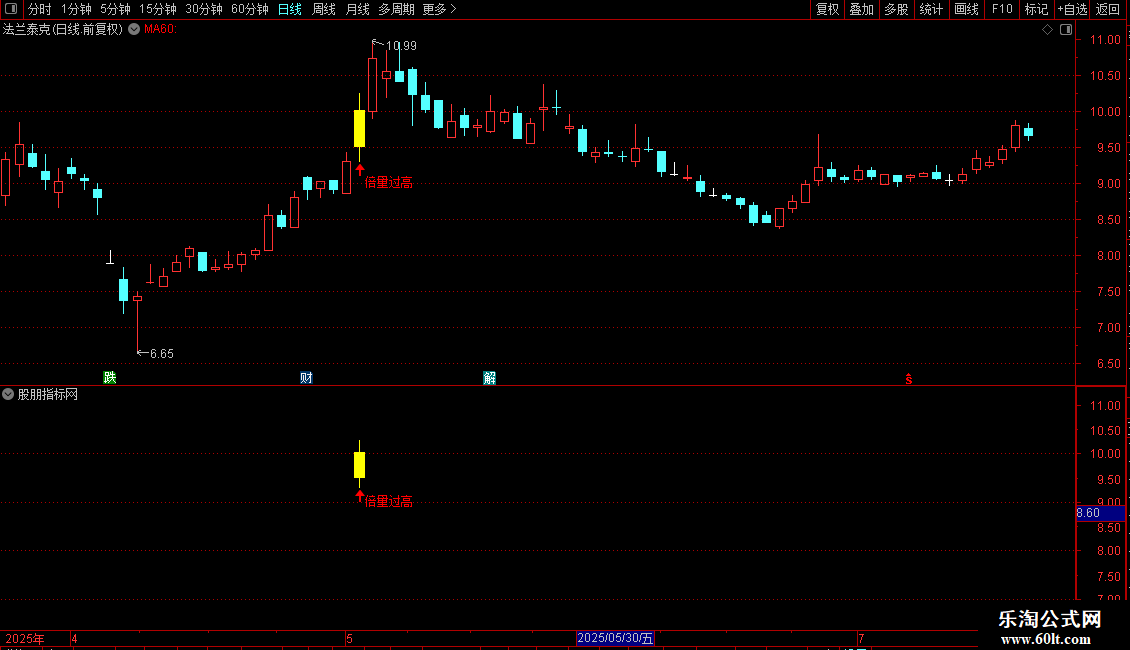Image resolution: width=1130 pixels, height=650 pixels.
Task: Click the blue 财 financial report marker
Action: 306,378
